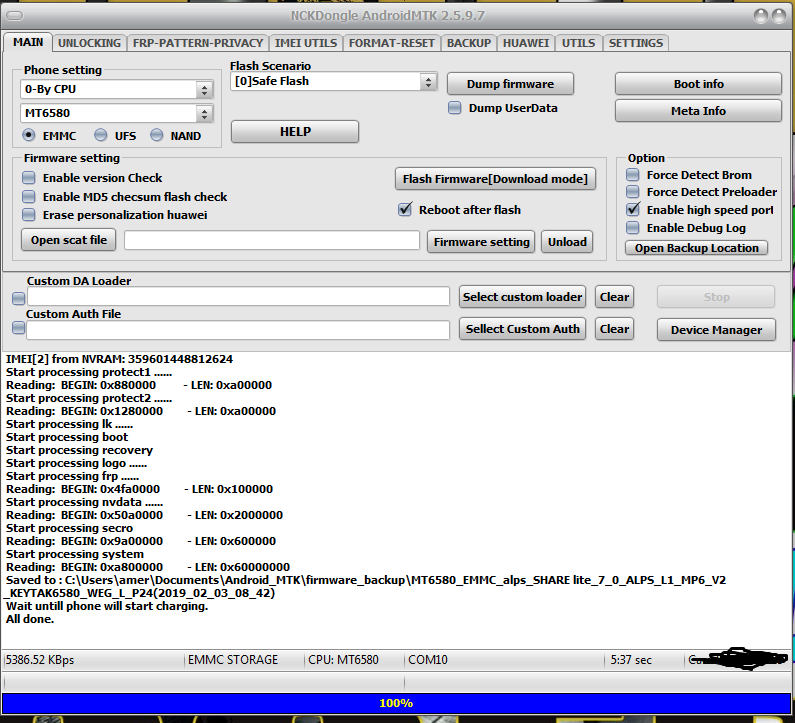Click the 'All done.' log line
Viewport: 795px width, 723px height.
[30, 619]
